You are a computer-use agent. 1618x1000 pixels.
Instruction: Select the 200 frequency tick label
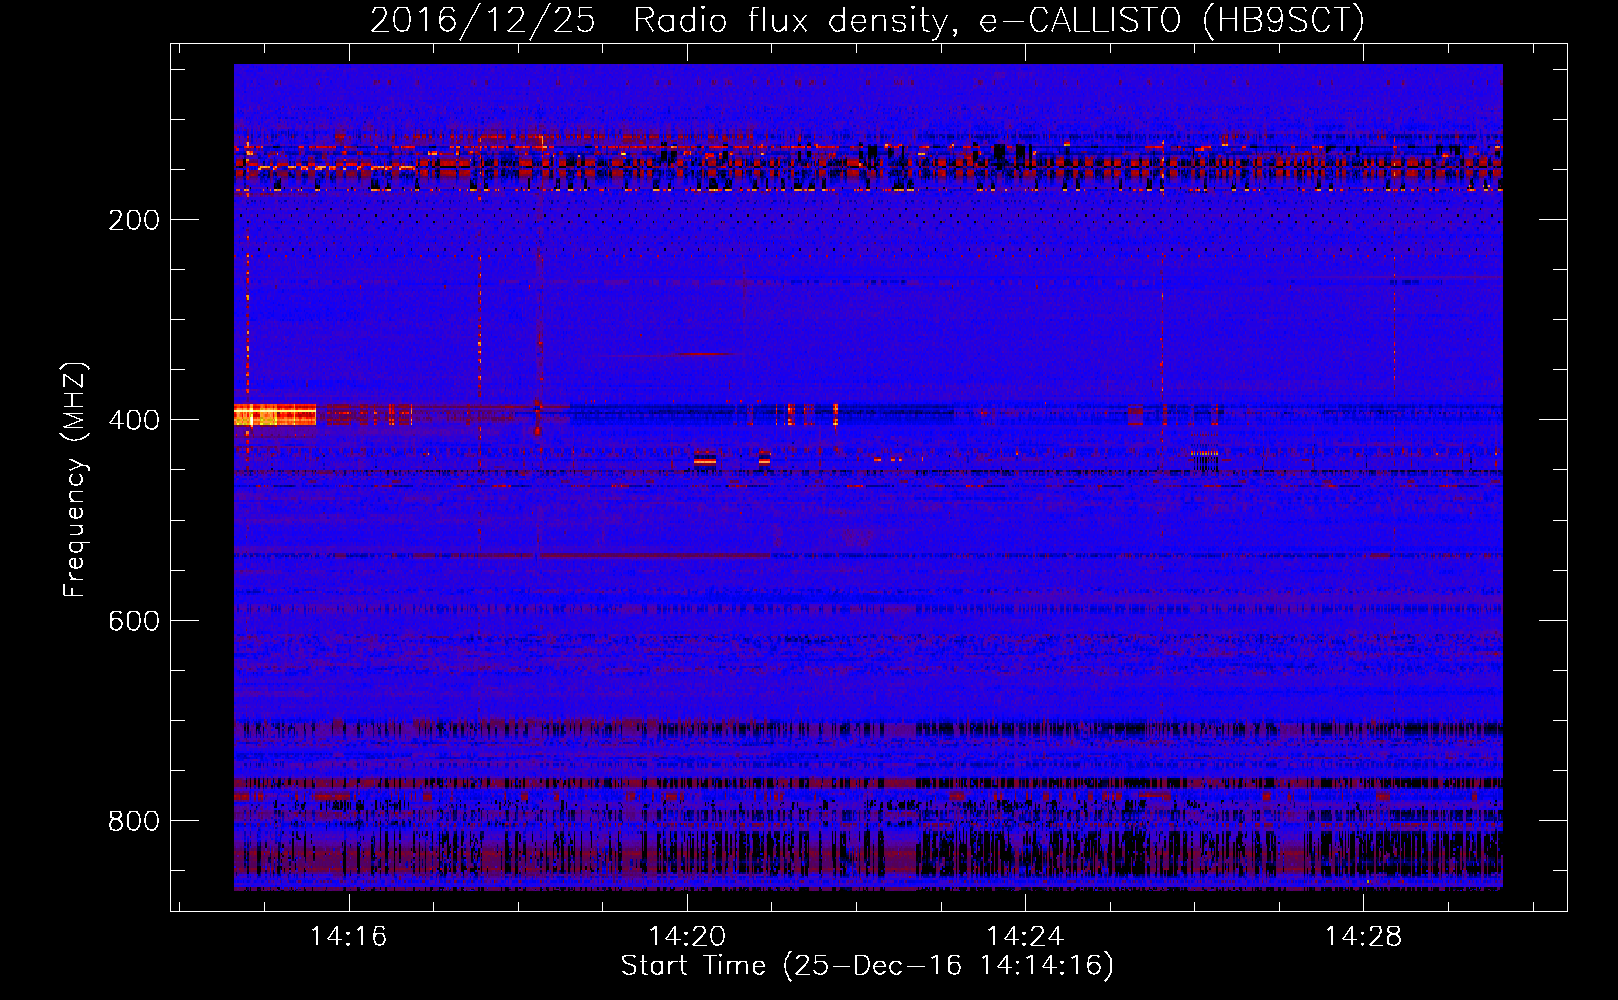pos(134,220)
